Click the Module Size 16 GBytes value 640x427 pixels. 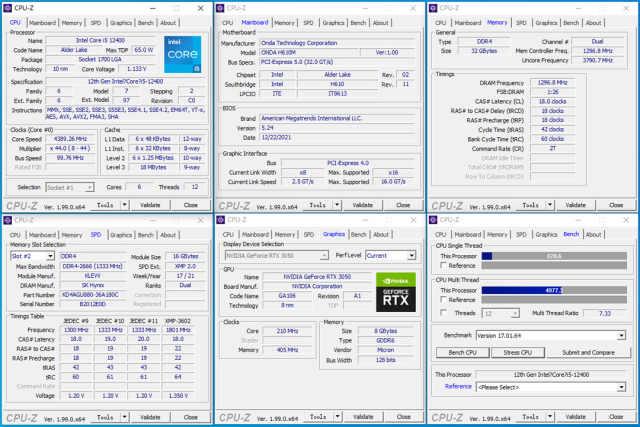pyautogui.click(x=186, y=256)
